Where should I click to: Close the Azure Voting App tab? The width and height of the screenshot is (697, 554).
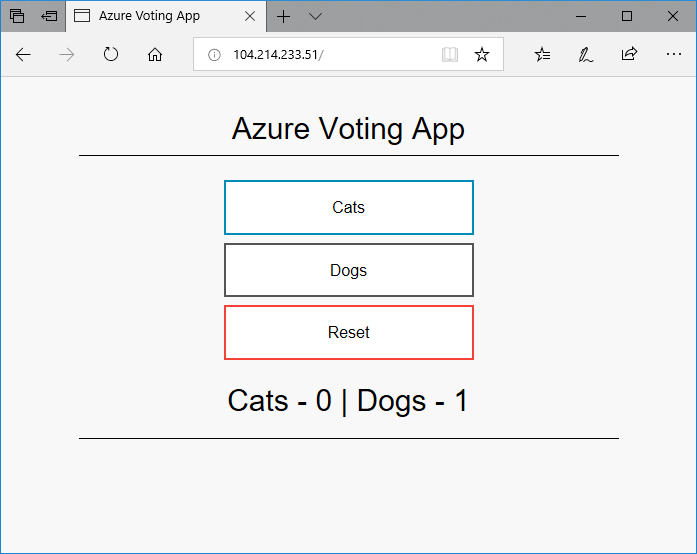click(x=250, y=16)
